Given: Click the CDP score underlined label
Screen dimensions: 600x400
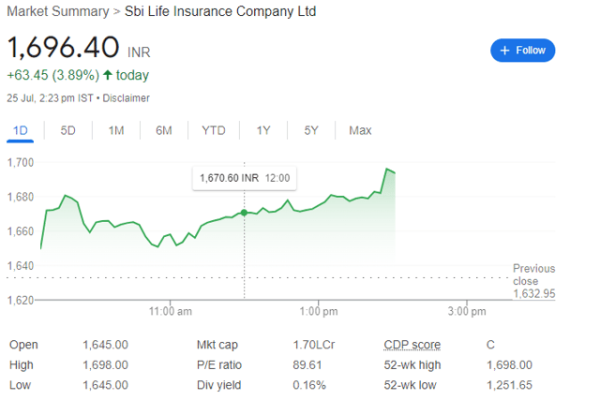Looking at the screenshot, I should pos(412,345).
